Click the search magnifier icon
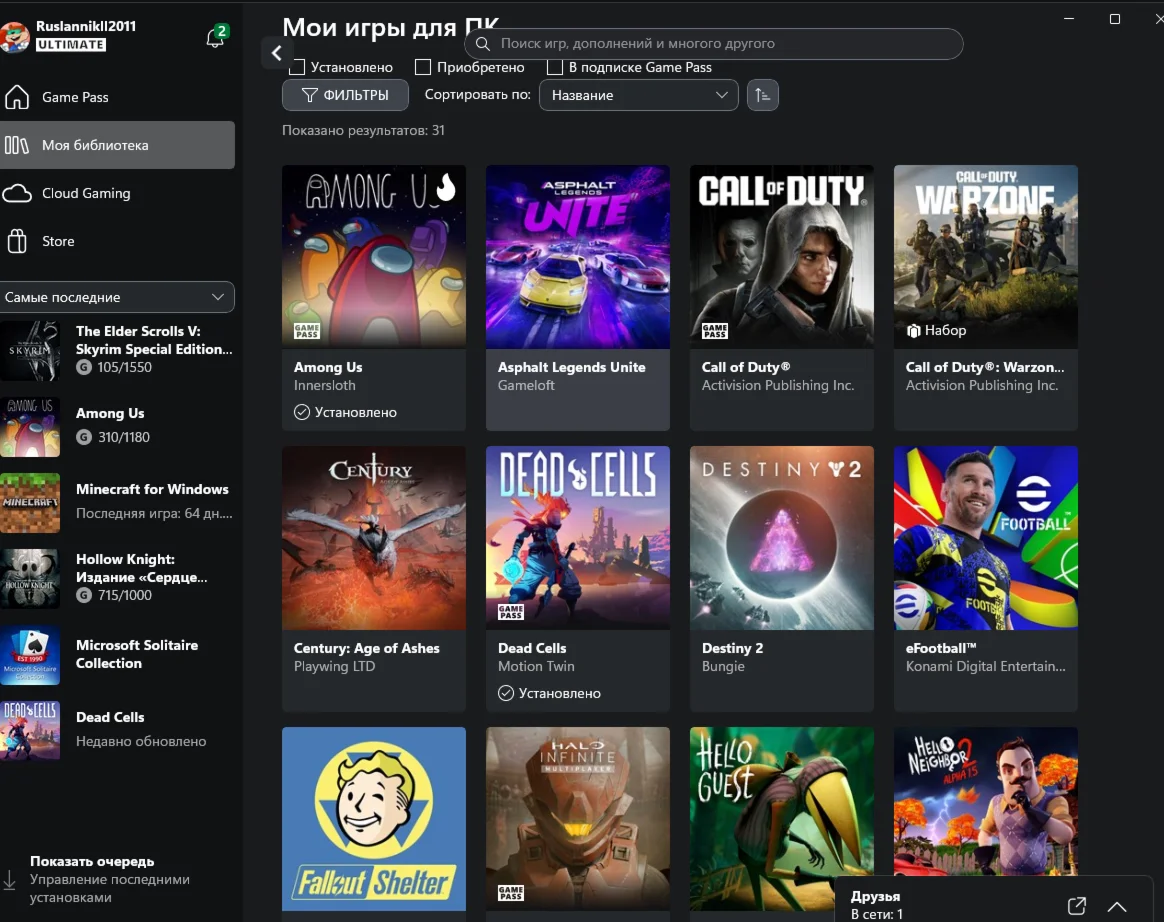The height and width of the screenshot is (922, 1164). pyautogui.click(x=483, y=44)
